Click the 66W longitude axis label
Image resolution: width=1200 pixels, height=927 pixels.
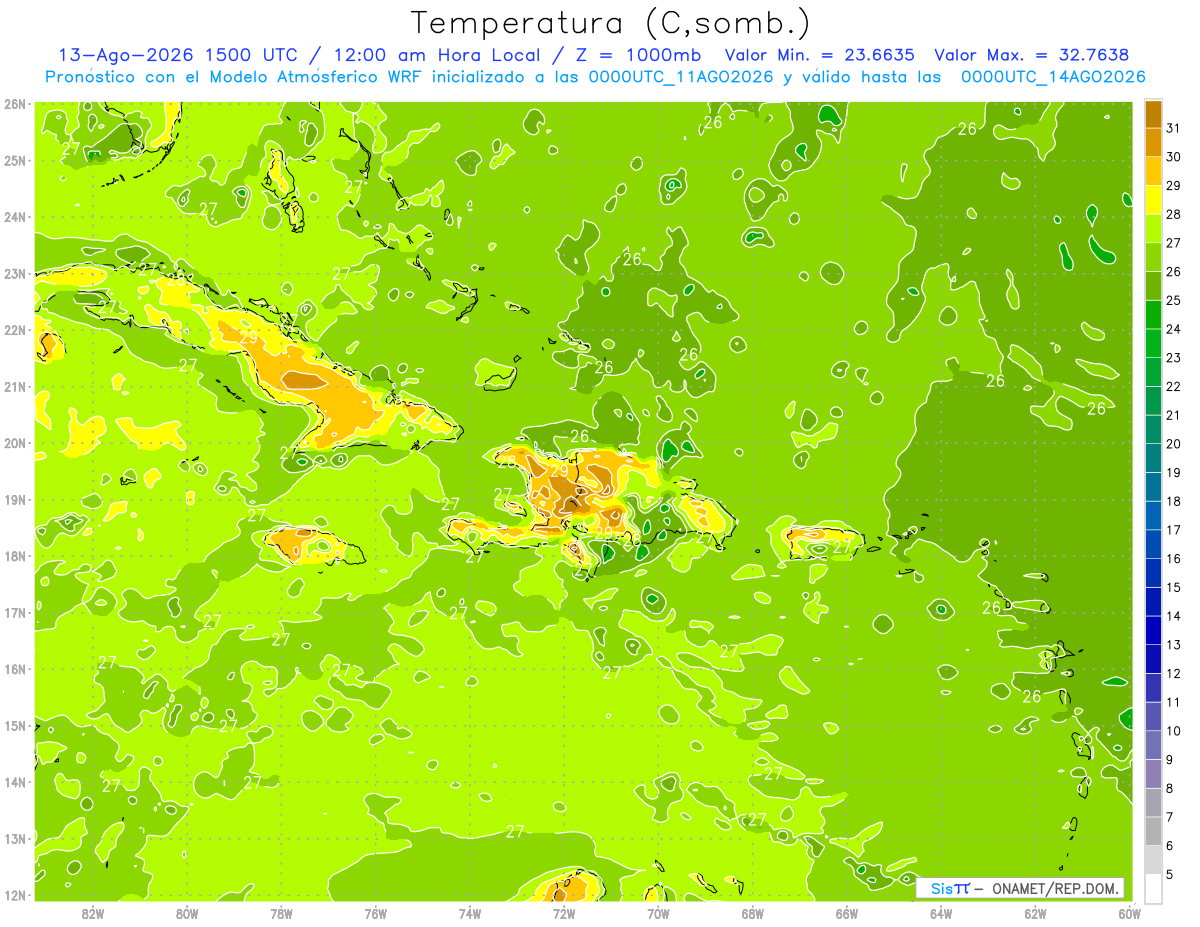click(846, 912)
